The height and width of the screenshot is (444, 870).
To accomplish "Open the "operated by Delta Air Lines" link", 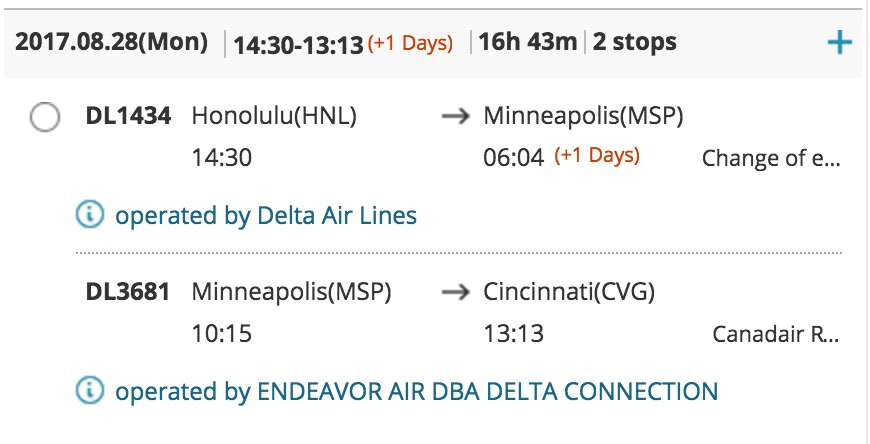I will [266, 215].
